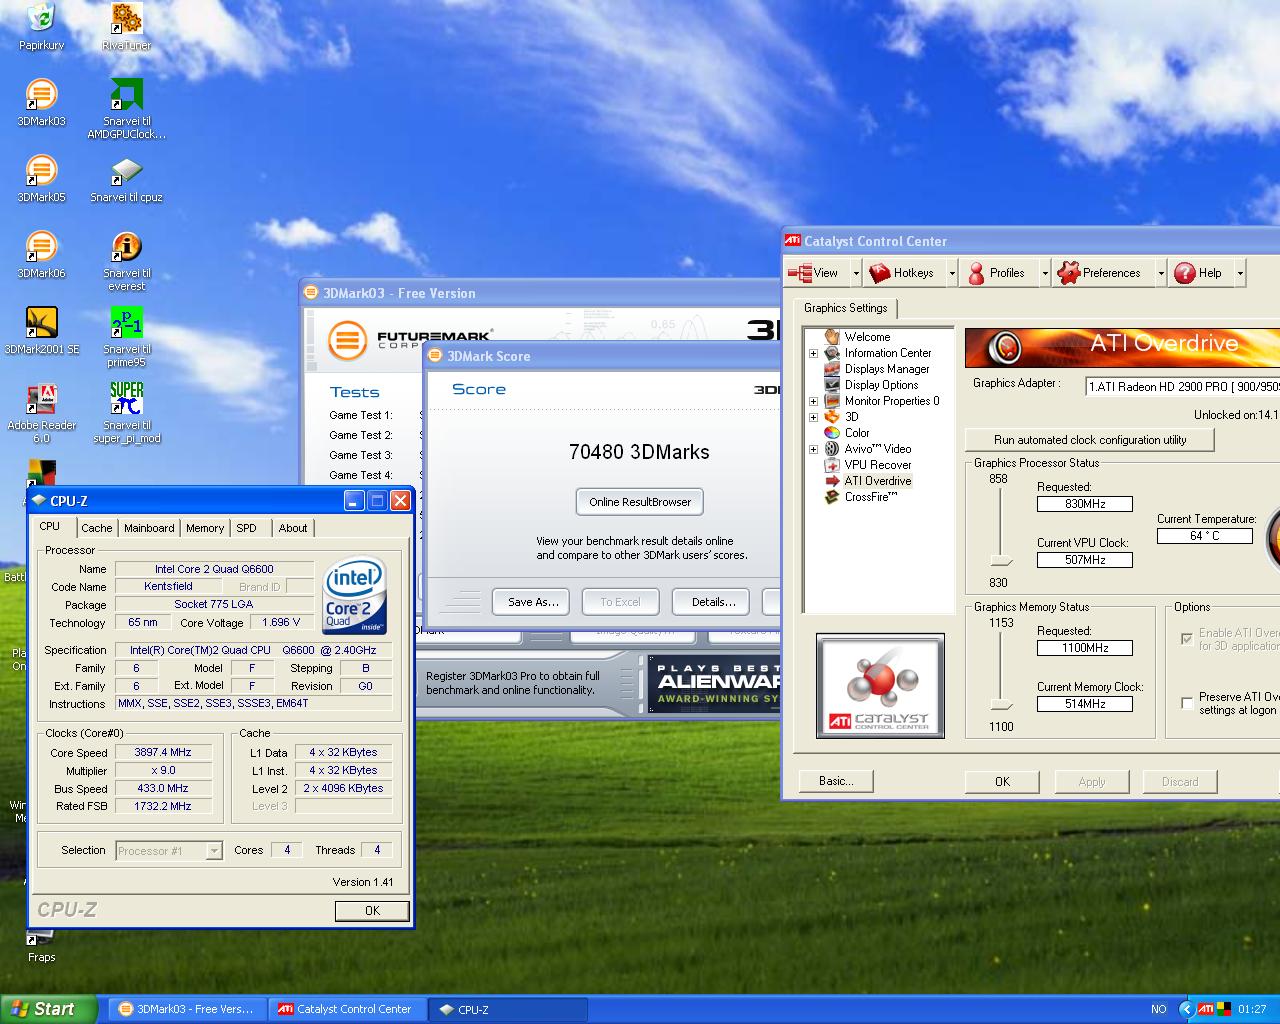
Task: Switch to 3DMark03 taskbar button
Action: click(x=186, y=1009)
